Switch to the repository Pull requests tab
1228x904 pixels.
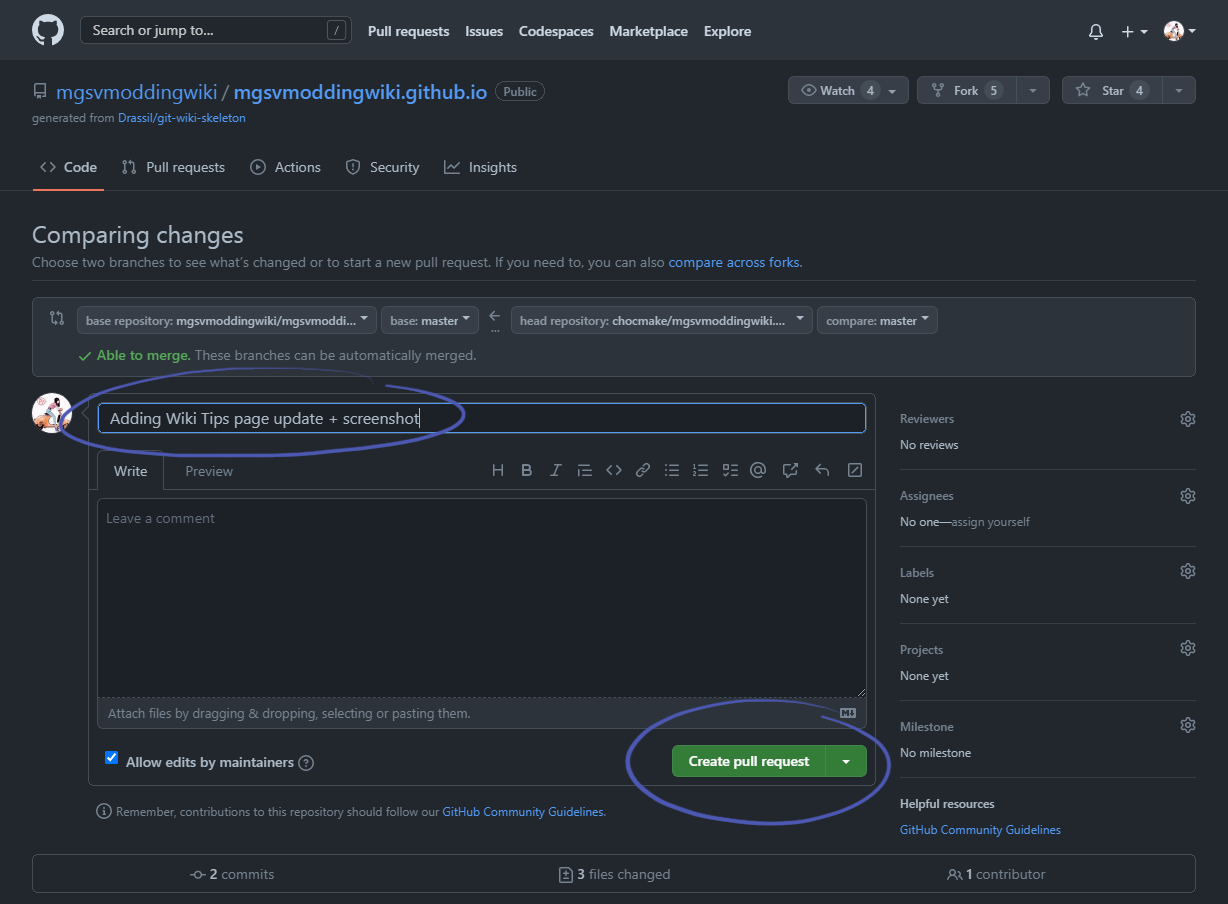tap(173, 167)
